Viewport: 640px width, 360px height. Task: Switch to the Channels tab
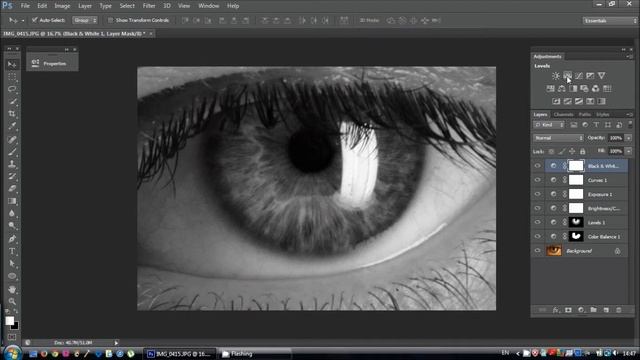coord(564,115)
